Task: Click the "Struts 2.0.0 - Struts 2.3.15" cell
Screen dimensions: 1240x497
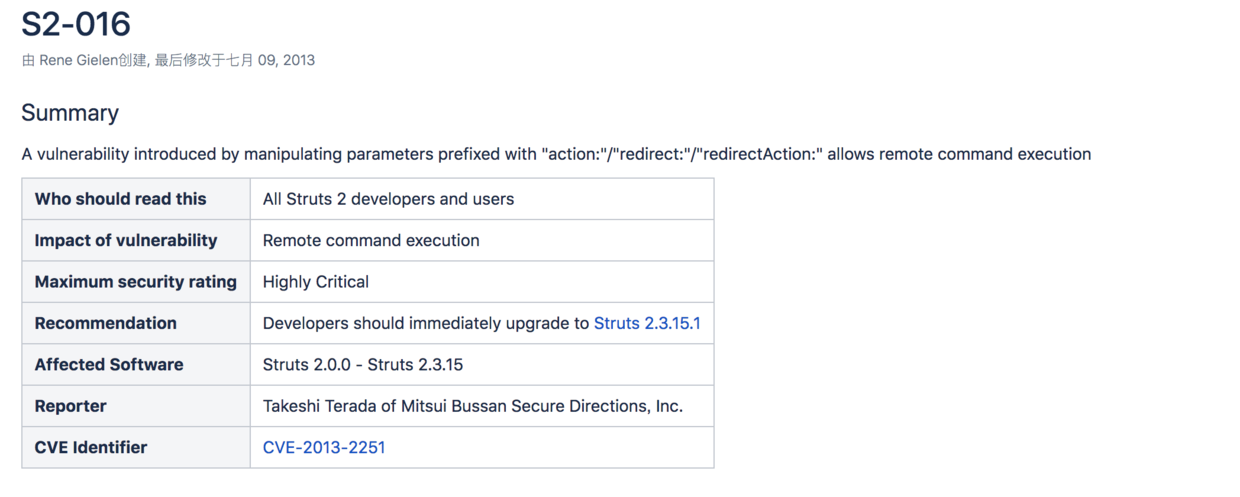Action: (x=363, y=364)
